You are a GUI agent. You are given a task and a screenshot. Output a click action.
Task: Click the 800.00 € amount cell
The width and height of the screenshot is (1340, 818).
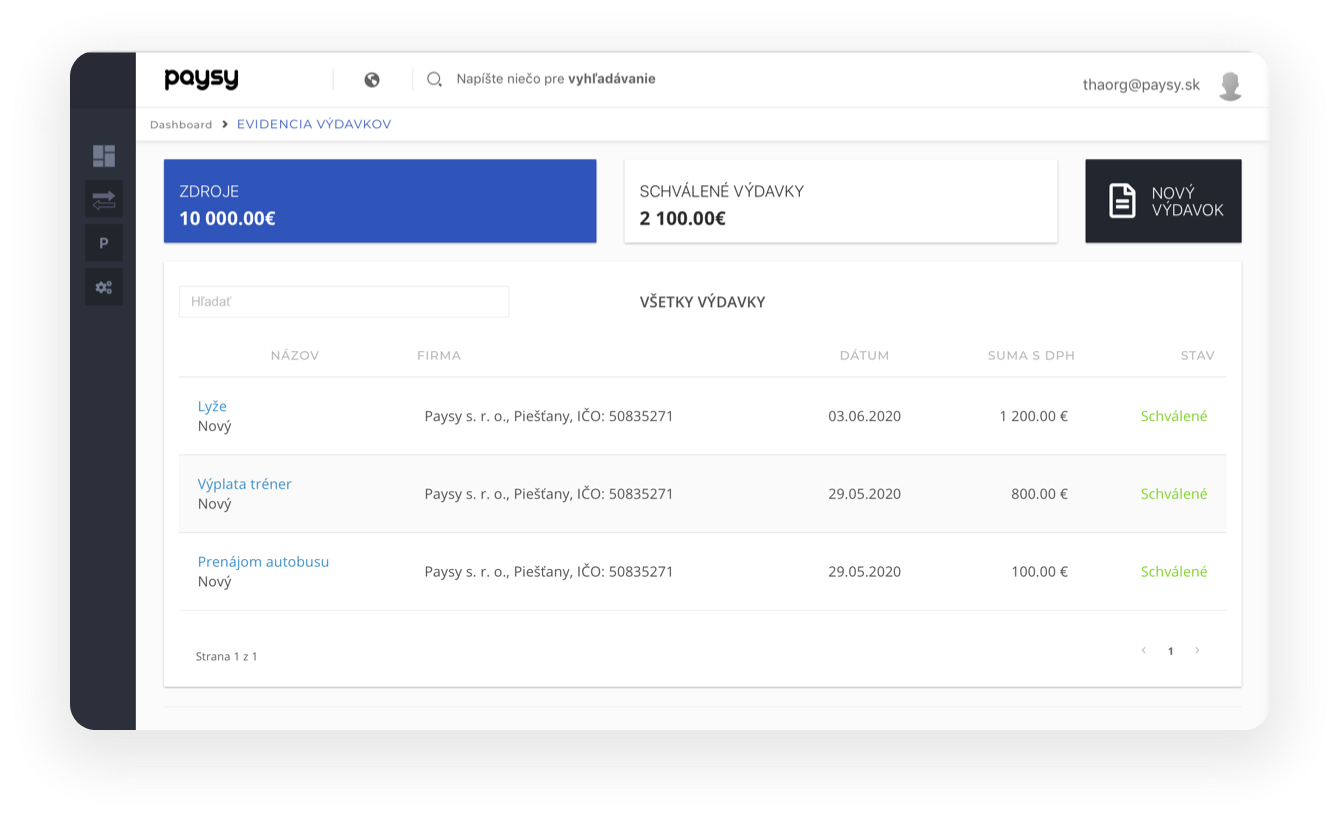pyautogui.click(x=1040, y=494)
